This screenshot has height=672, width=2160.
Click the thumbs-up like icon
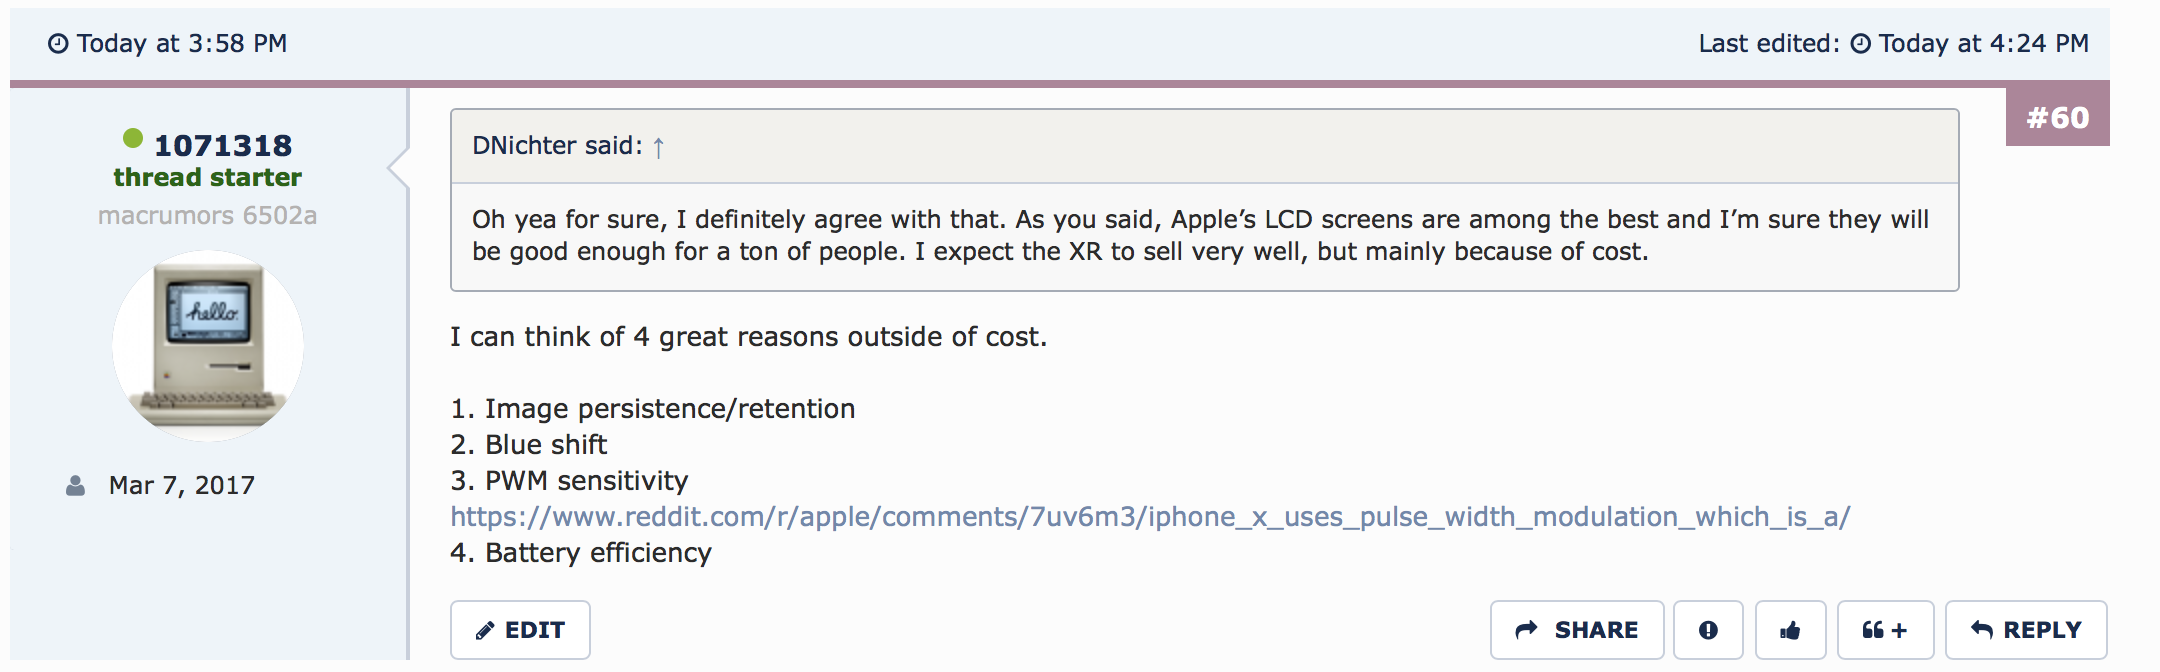[1790, 630]
